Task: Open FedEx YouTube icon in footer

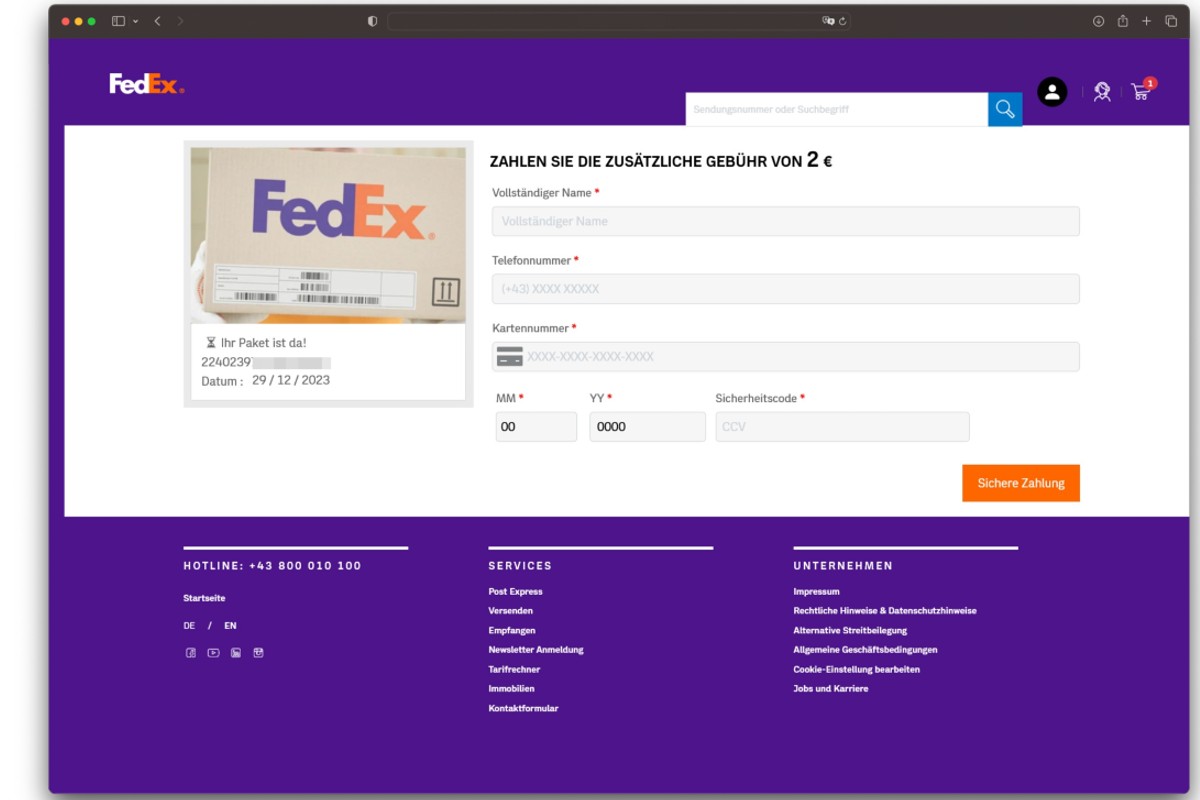Action: point(213,653)
